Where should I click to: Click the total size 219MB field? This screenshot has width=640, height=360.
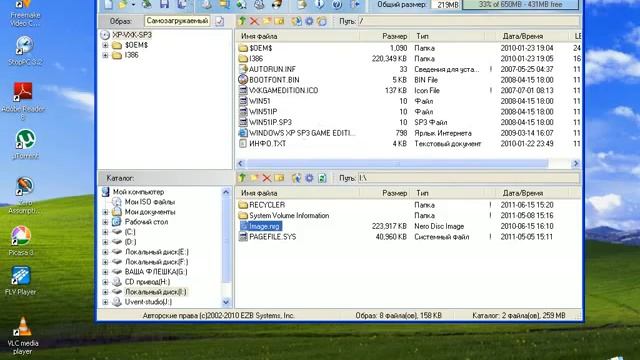pyautogui.click(x=446, y=4)
